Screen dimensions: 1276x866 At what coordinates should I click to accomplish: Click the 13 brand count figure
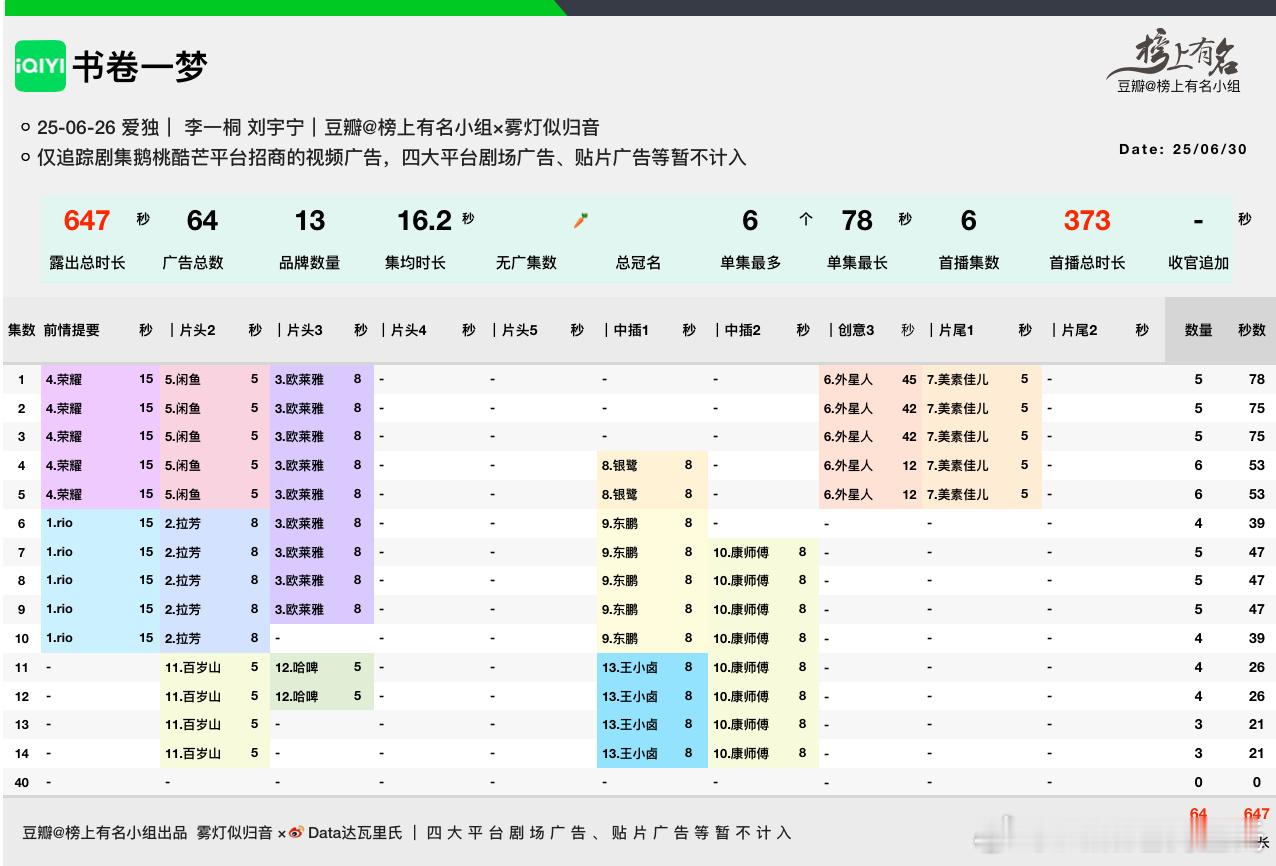click(309, 220)
